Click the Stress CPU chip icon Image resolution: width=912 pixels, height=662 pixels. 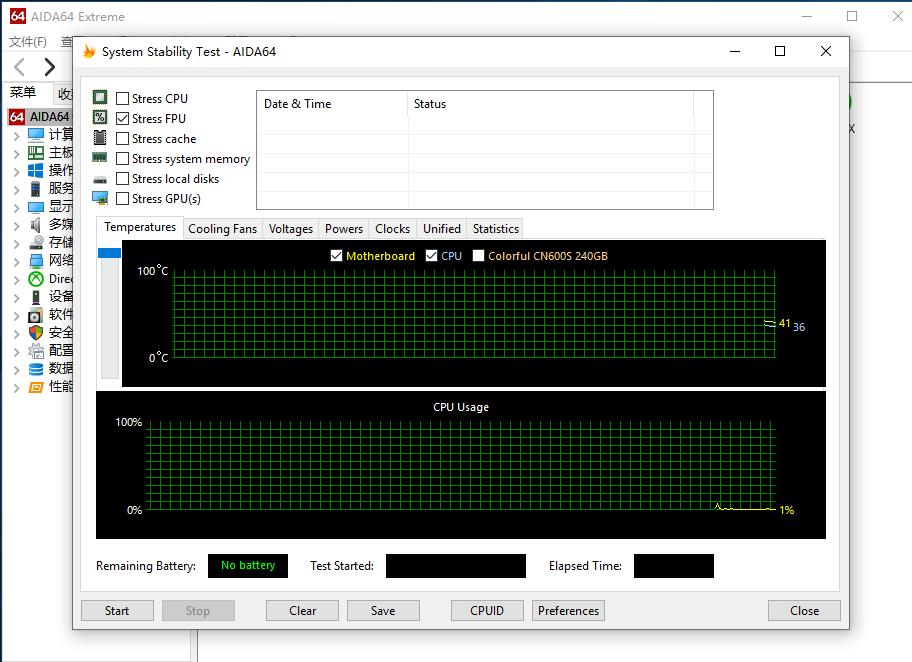click(100, 98)
